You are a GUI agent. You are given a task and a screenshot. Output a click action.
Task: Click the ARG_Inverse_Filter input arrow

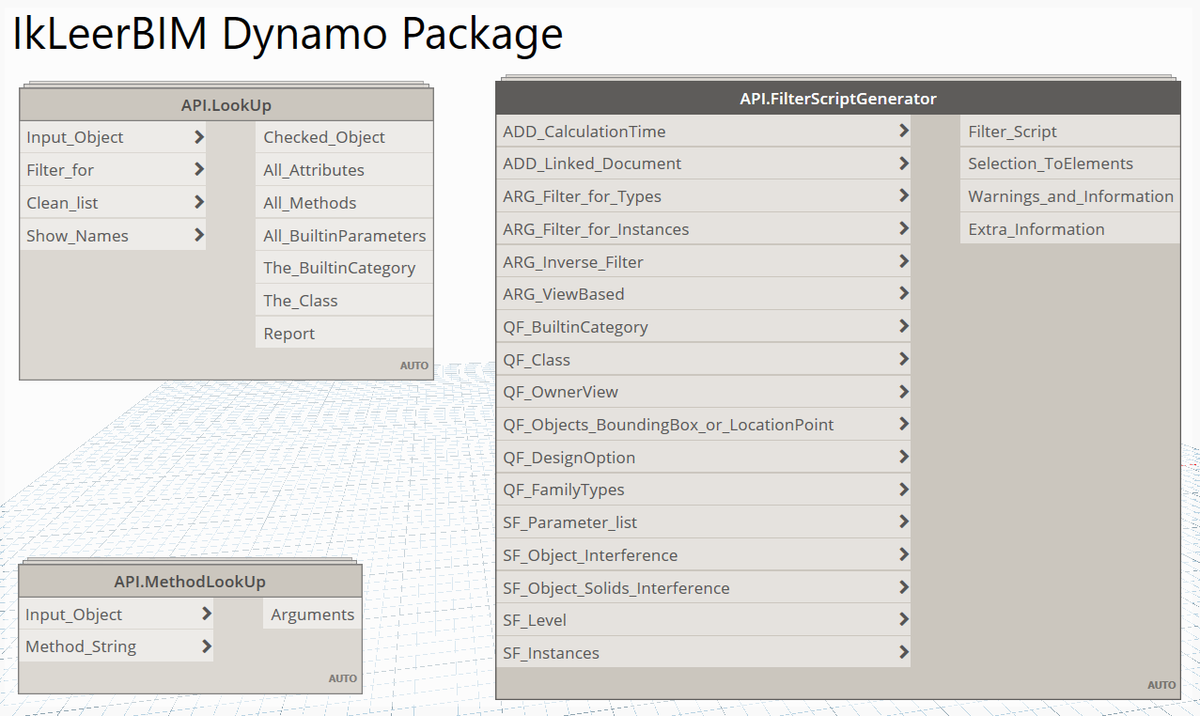(x=904, y=261)
